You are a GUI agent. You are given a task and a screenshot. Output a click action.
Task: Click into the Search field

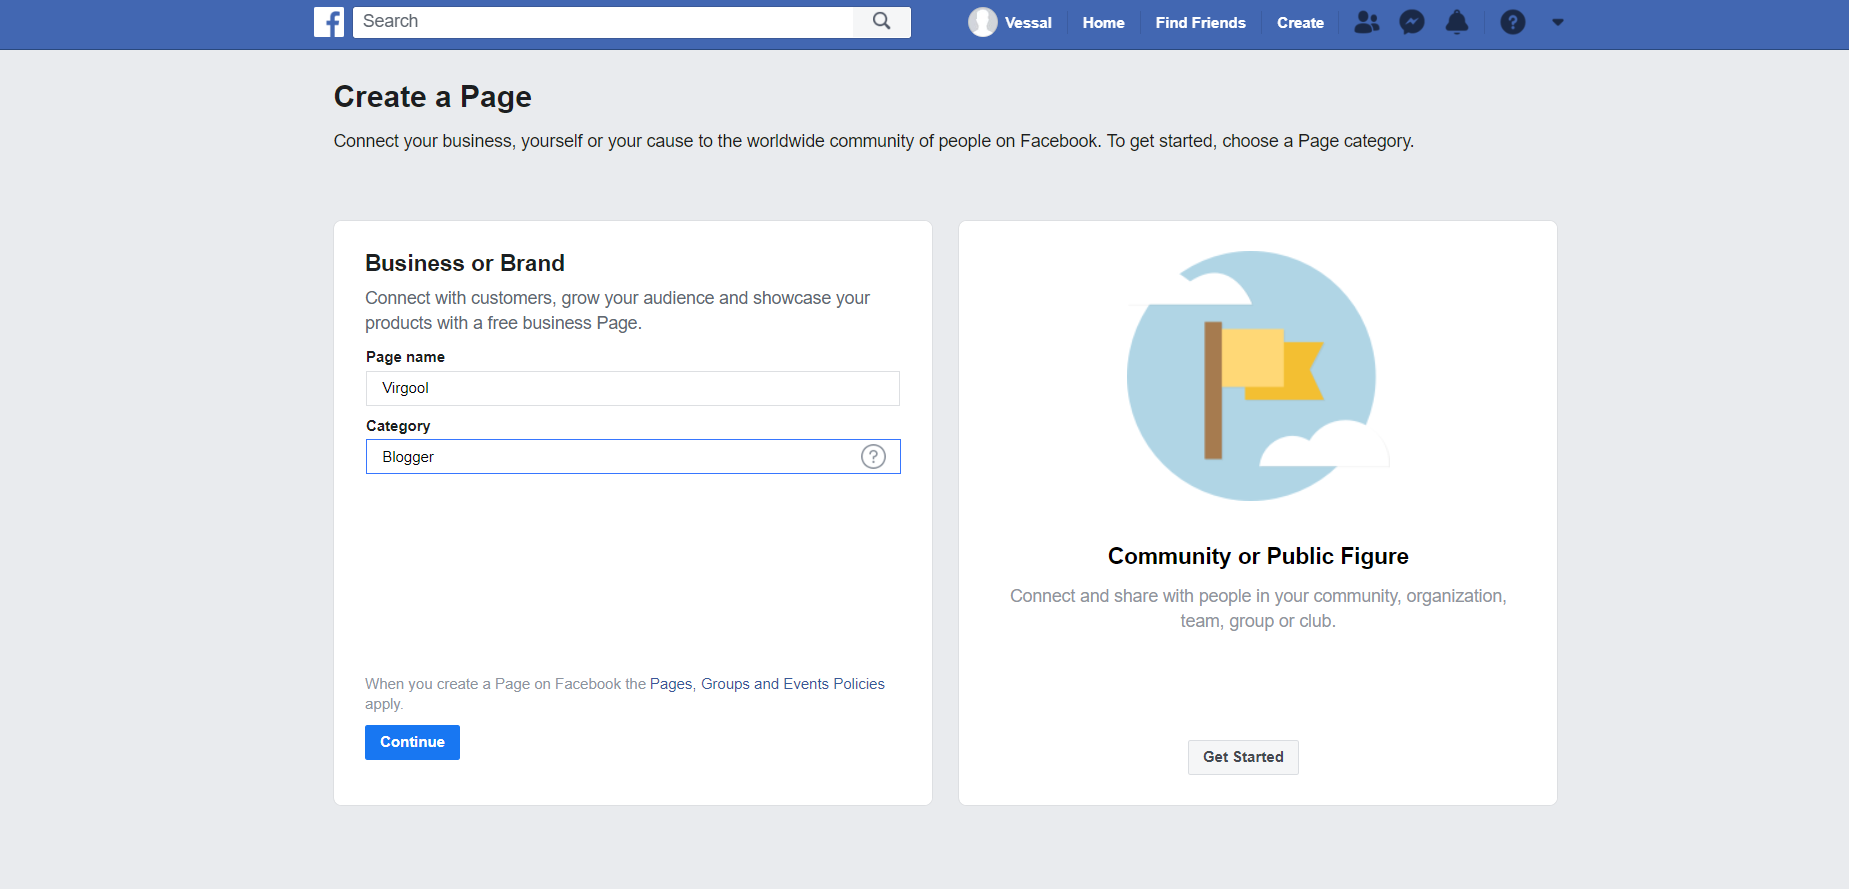[603, 22]
